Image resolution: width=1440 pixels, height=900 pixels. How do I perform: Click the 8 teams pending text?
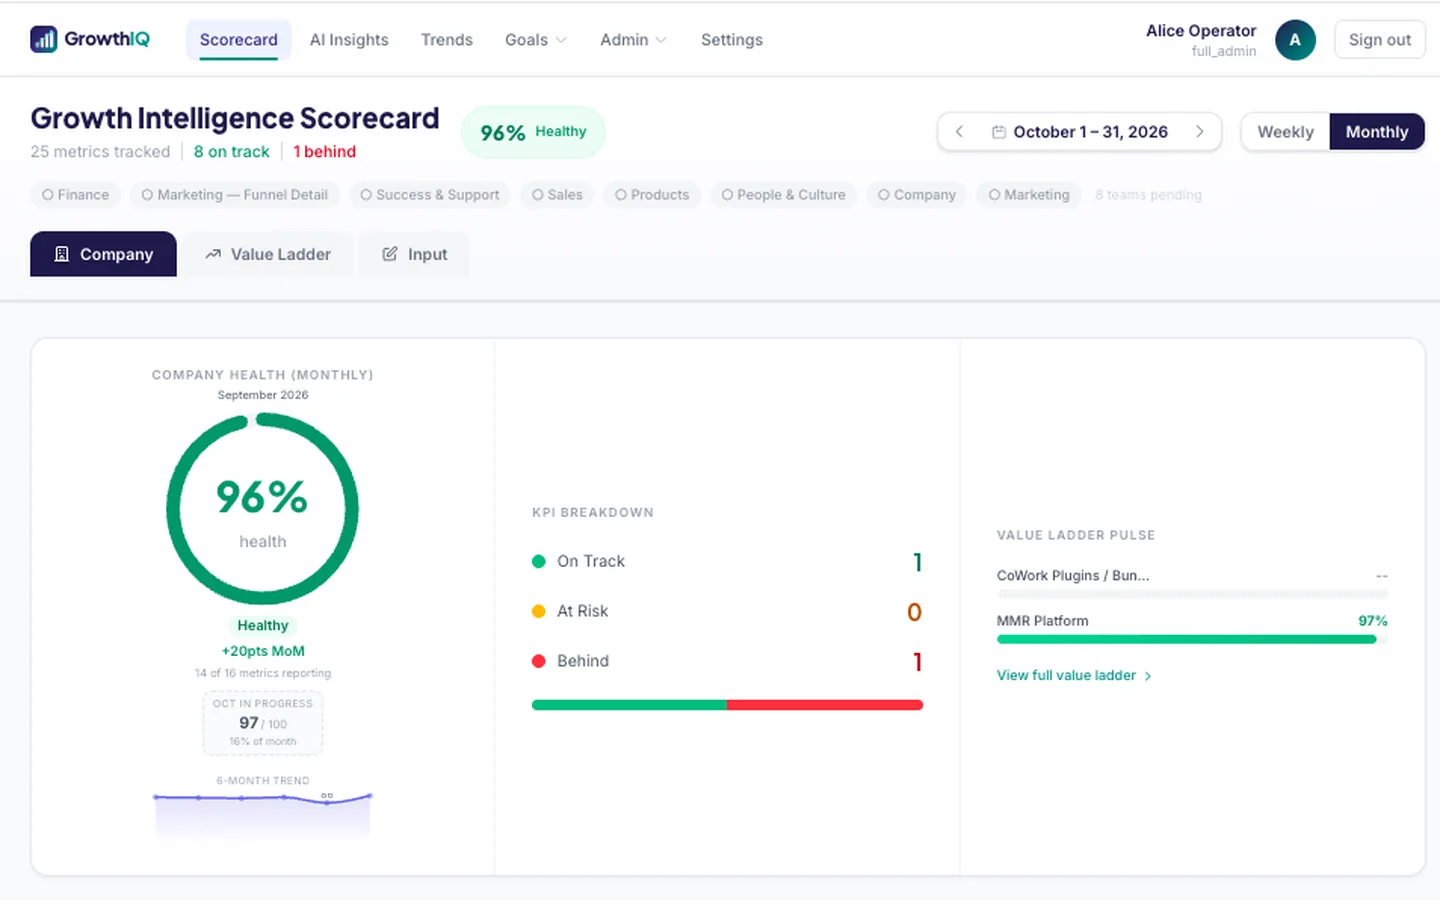pyautogui.click(x=1148, y=195)
